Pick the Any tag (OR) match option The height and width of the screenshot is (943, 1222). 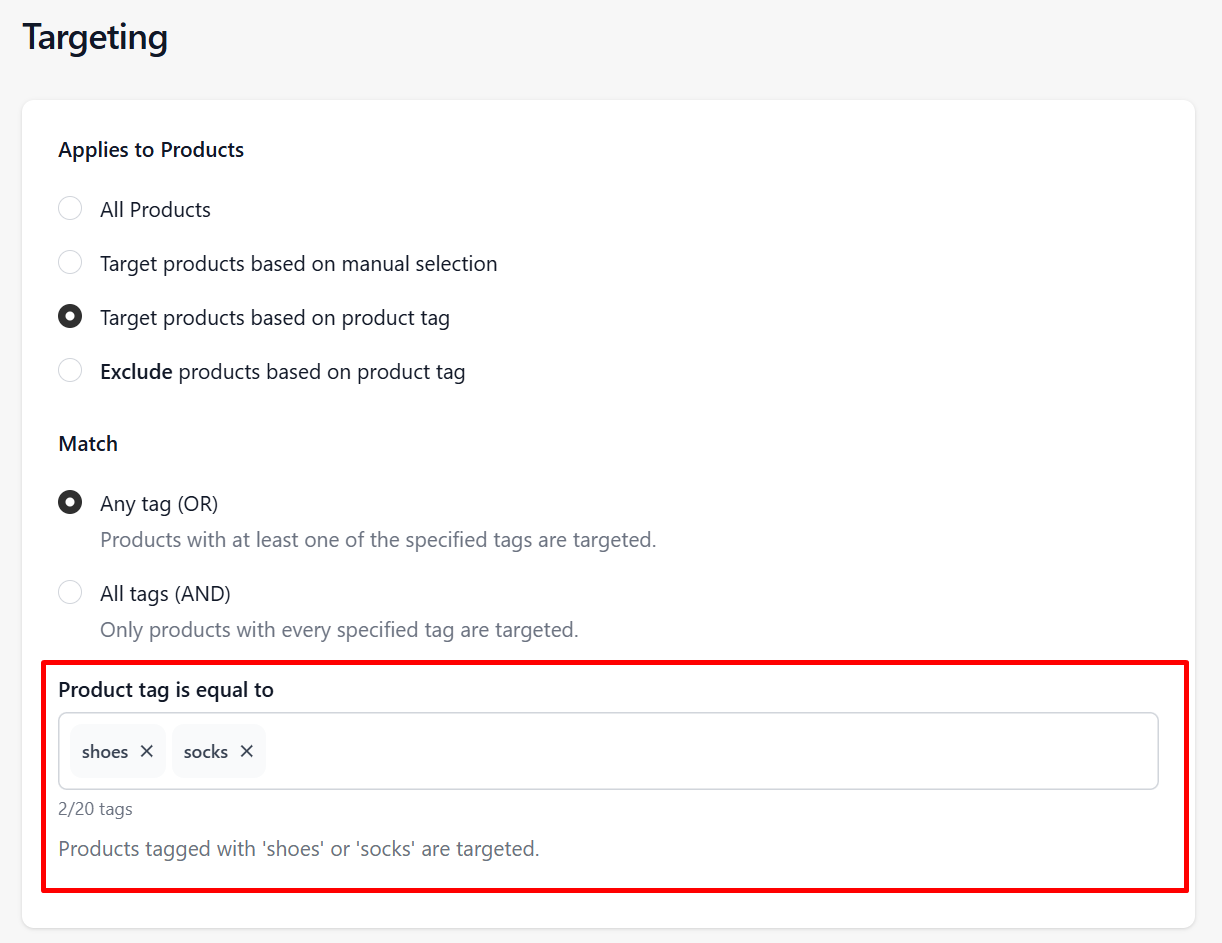tap(70, 502)
